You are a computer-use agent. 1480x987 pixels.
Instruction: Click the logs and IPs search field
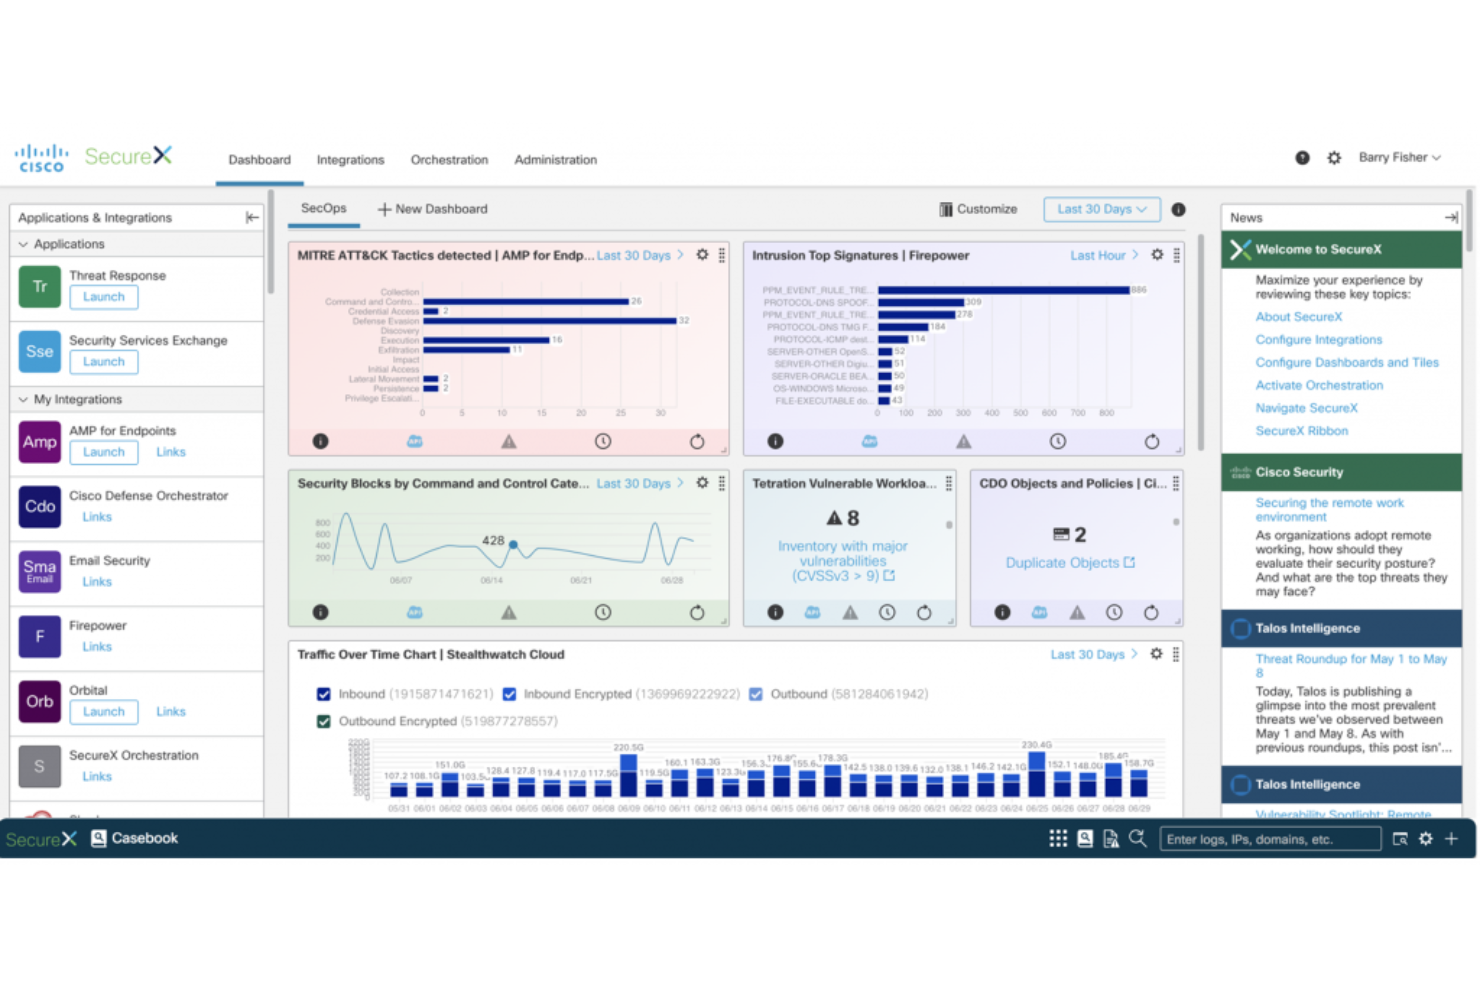[1269, 839]
